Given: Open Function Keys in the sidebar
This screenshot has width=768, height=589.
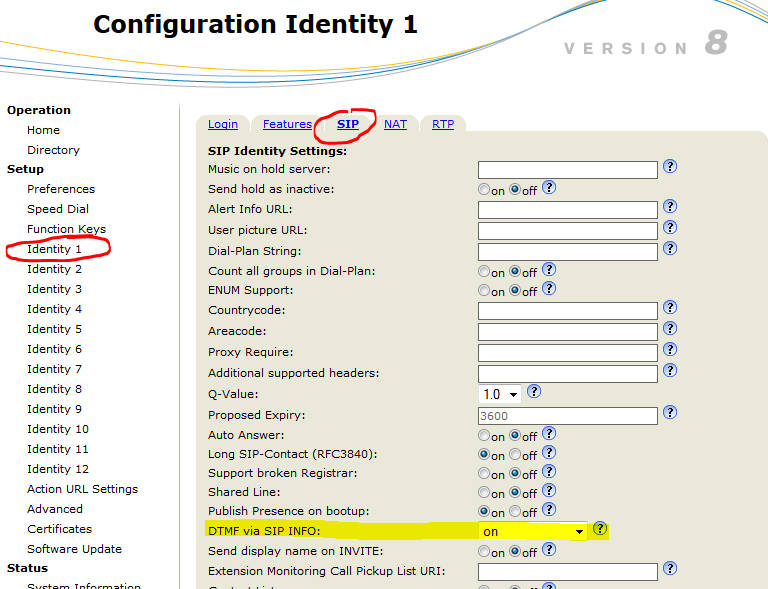Looking at the screenshot, I should 66,229.
